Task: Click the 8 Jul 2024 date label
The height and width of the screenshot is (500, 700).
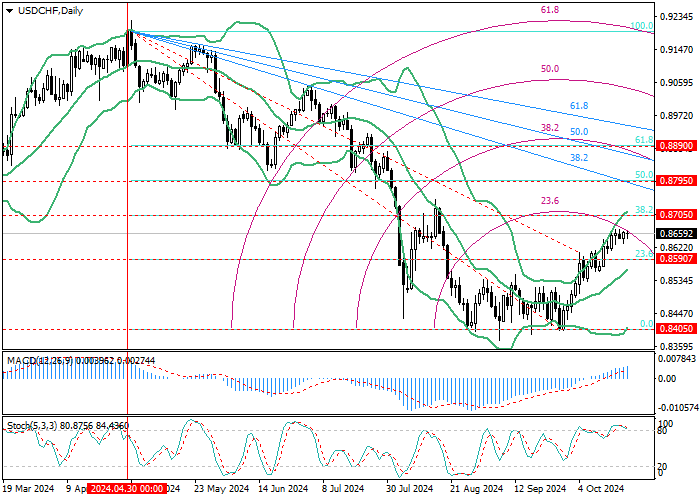Action: pyautogui.click(x=344, y=489)
